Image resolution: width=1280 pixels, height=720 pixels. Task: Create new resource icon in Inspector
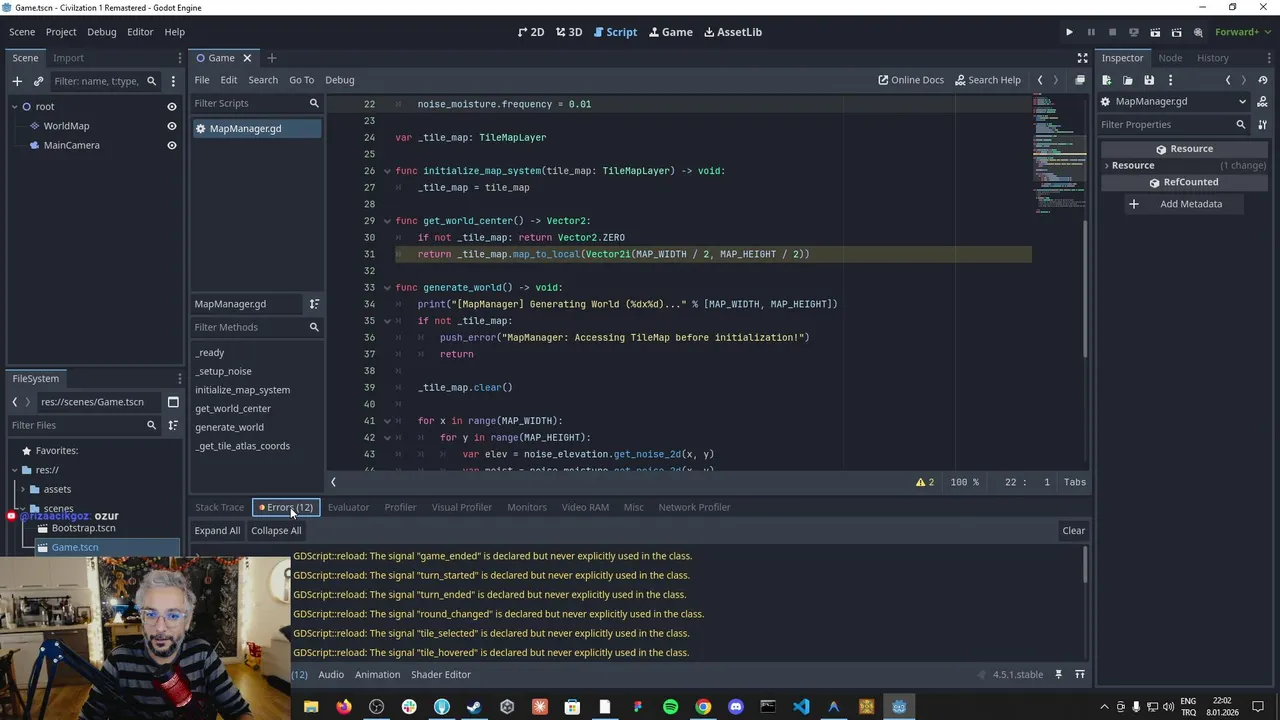[1107, 80]
